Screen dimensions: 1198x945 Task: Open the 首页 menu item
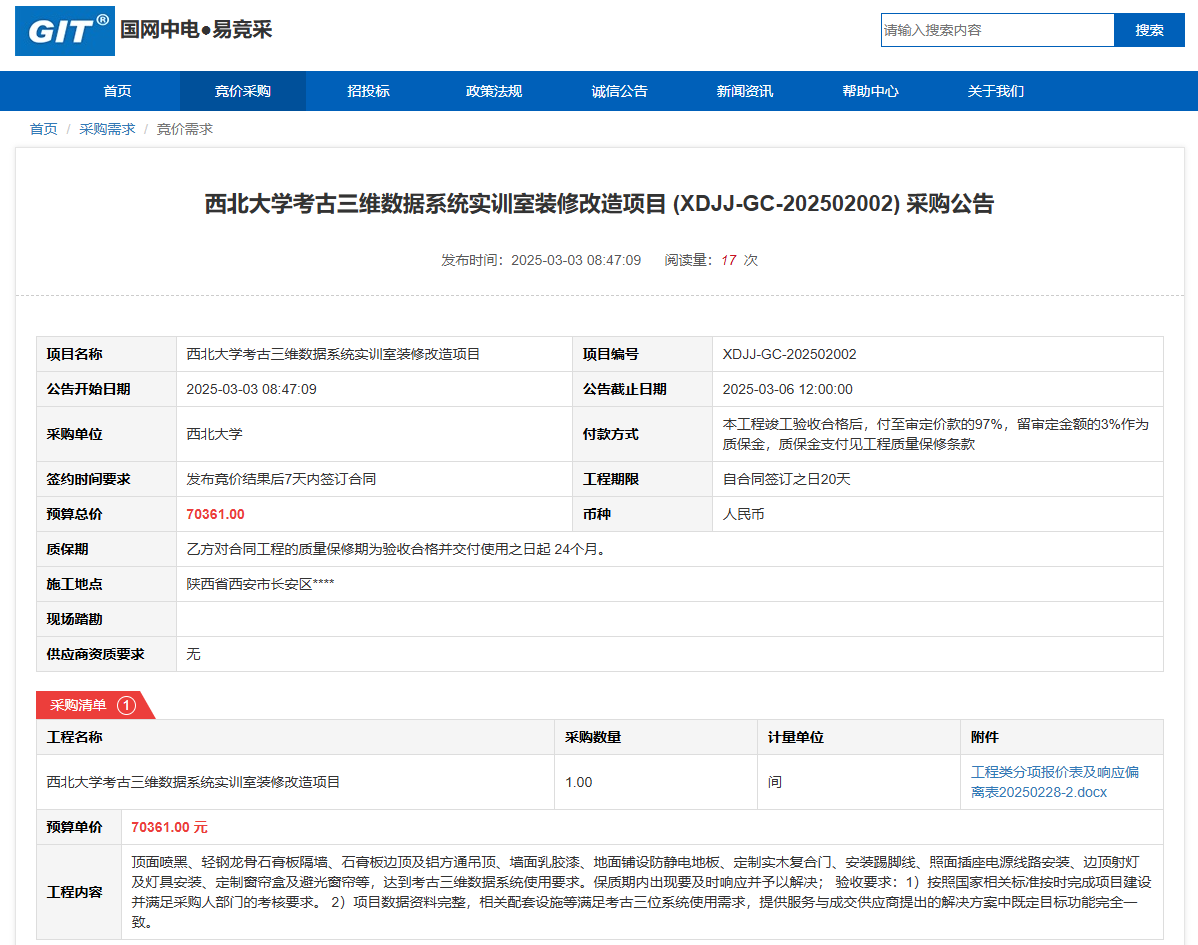click(117, 91)
